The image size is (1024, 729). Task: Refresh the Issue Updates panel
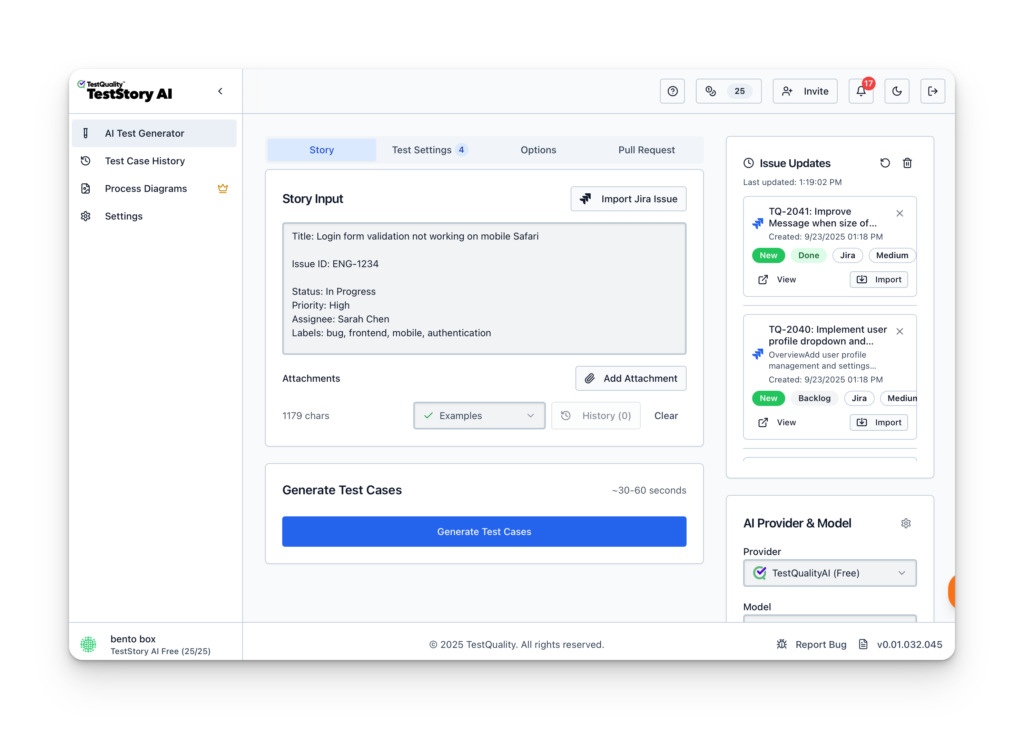click(x=883, y=163)
